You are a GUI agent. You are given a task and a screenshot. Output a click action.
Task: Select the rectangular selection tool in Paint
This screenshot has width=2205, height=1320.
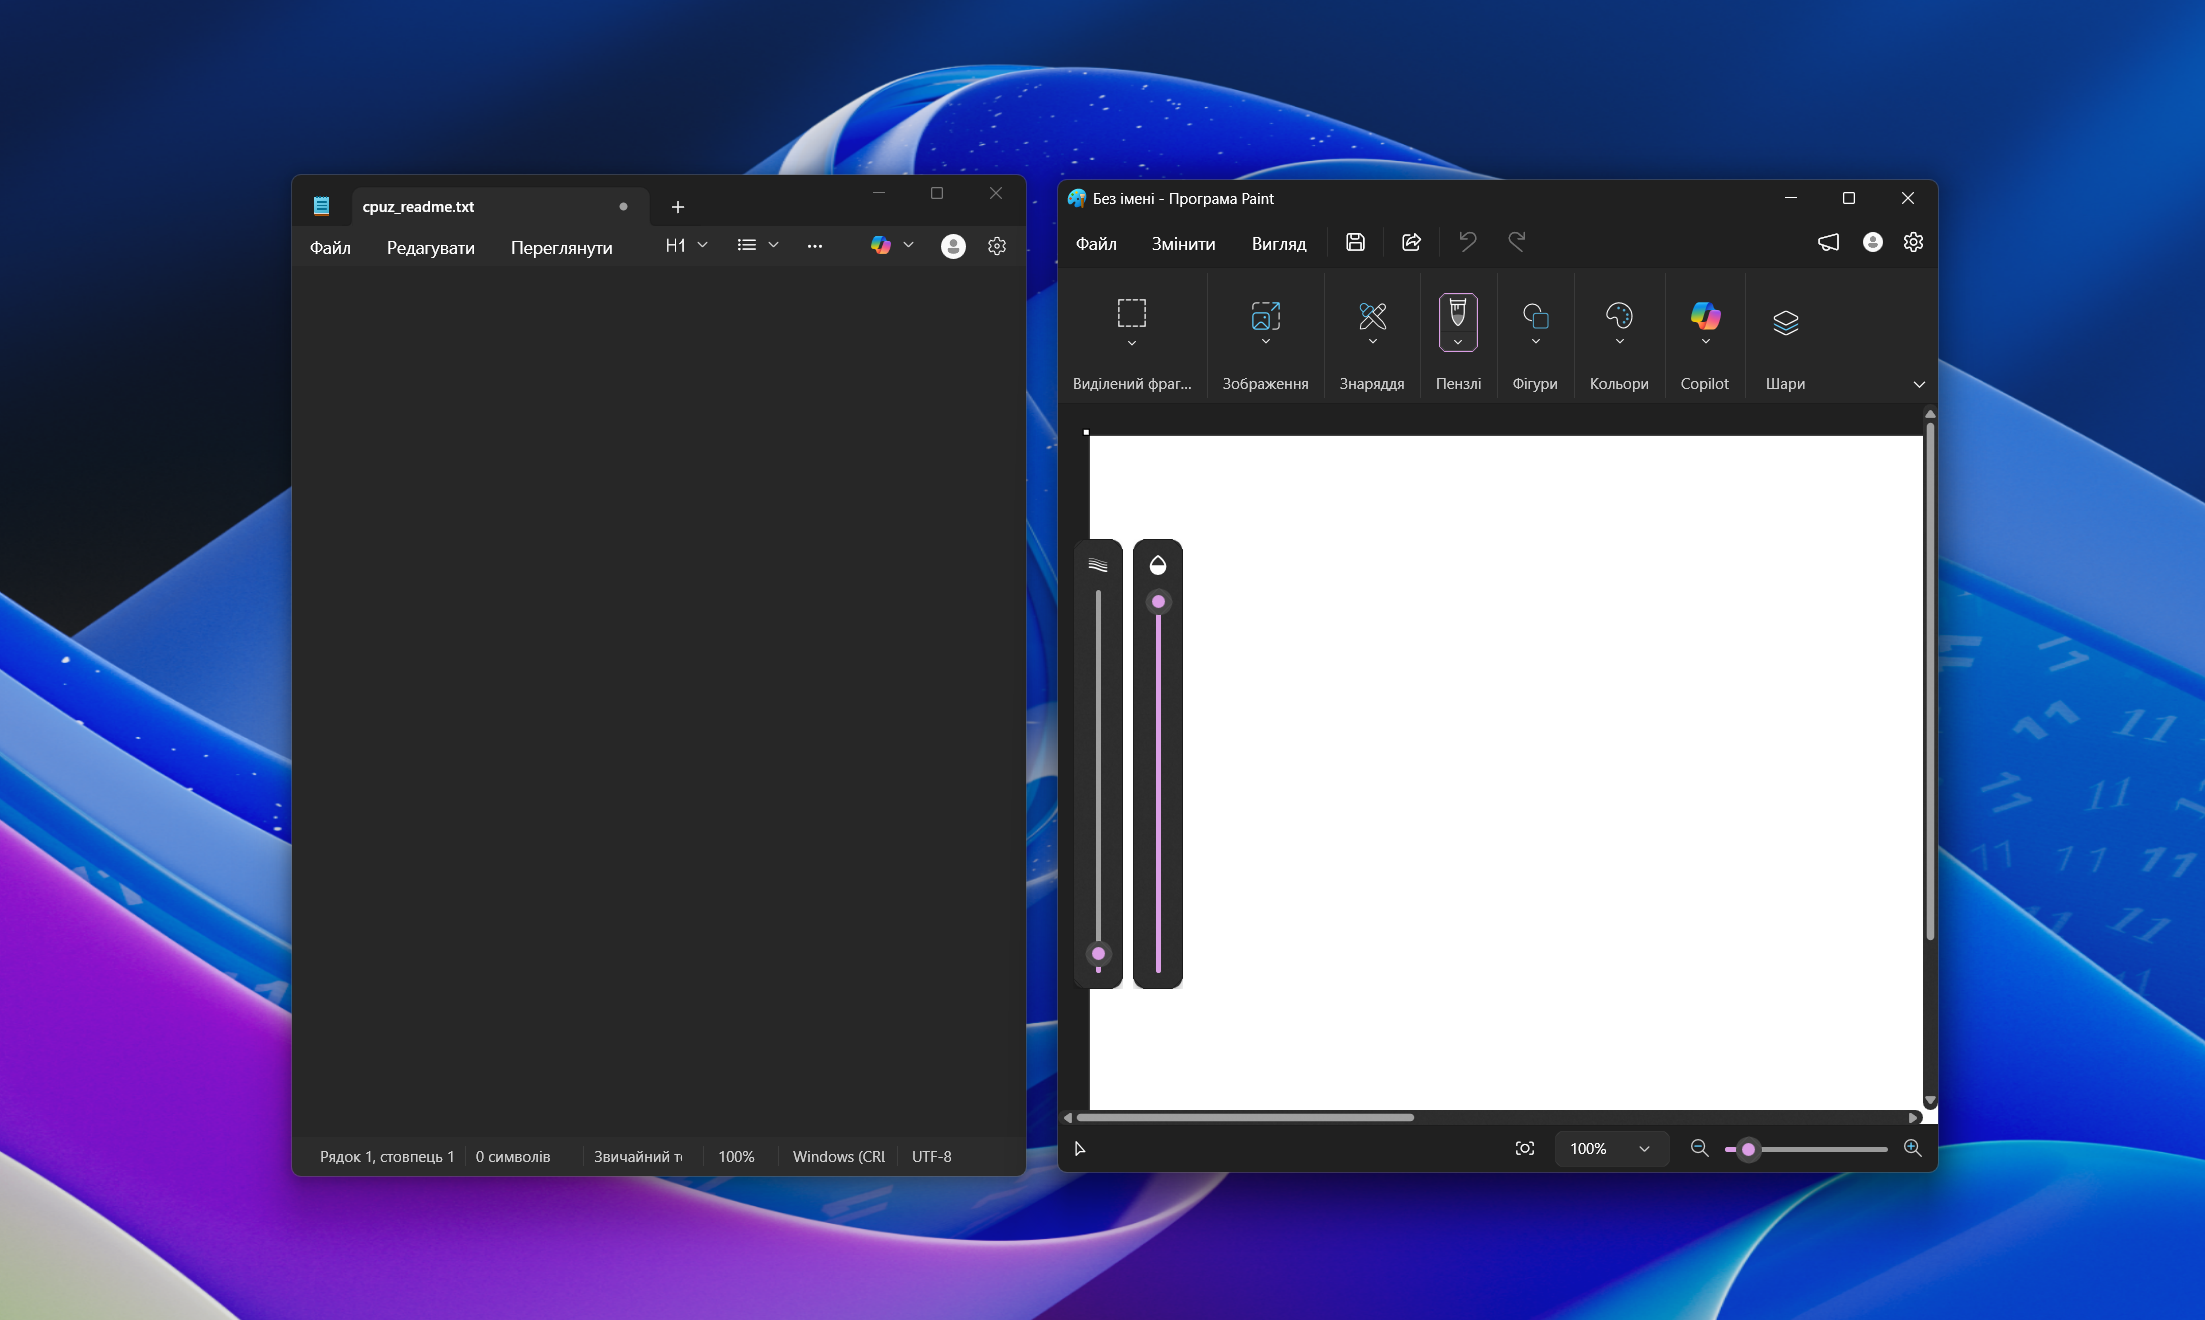(x=1131, y=313)
